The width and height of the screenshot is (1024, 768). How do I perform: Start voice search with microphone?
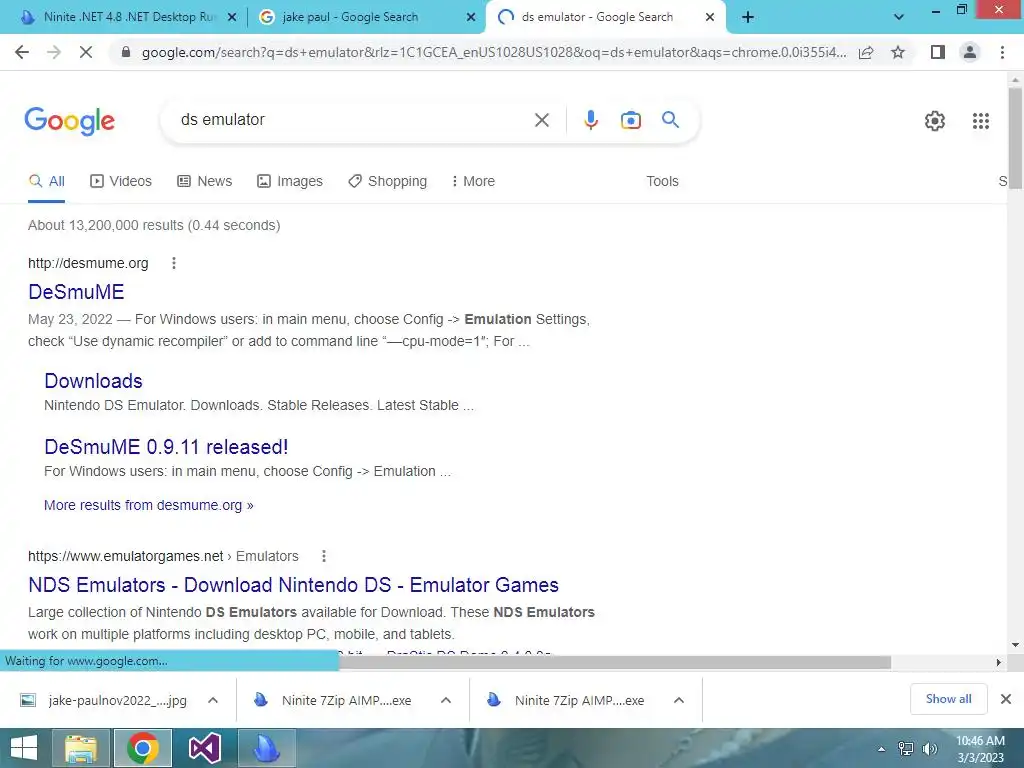pyautogui.click(x=591, y=120)
